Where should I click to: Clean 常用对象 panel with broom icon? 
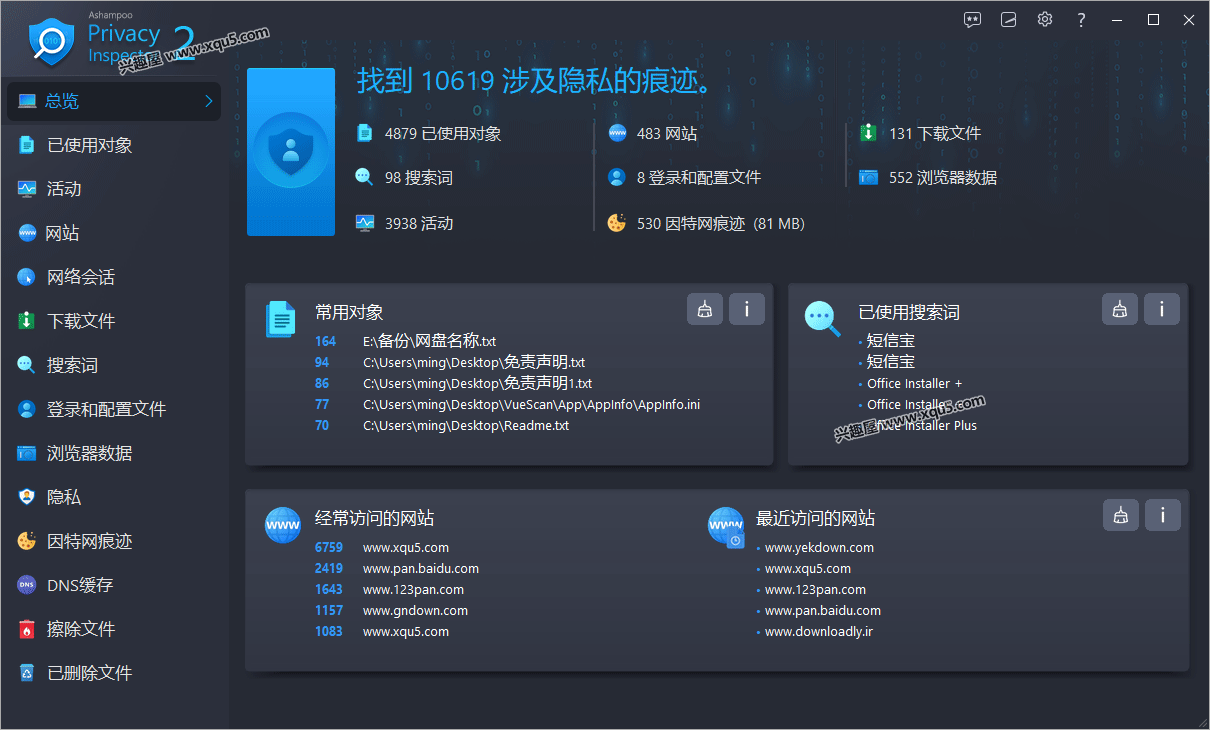(705, 310)
